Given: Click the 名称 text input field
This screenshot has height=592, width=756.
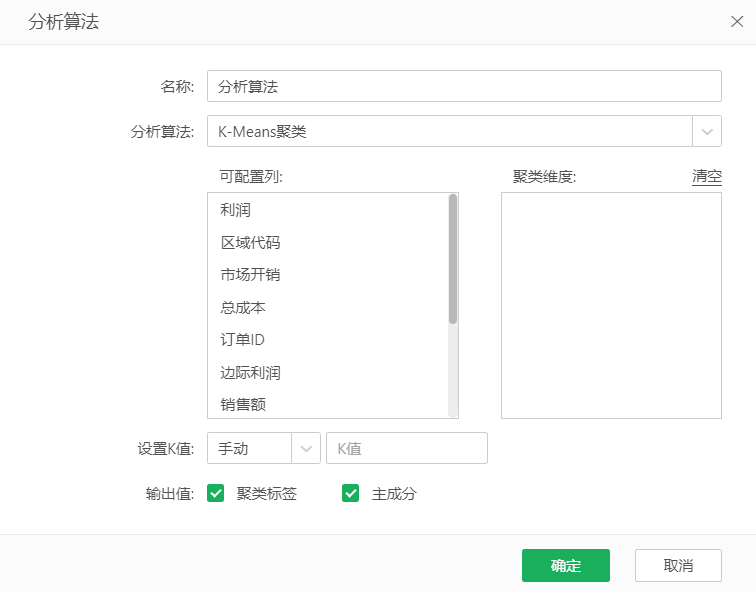Looking at the screenshot, I should pyautogui.click(x=463, y=86).
